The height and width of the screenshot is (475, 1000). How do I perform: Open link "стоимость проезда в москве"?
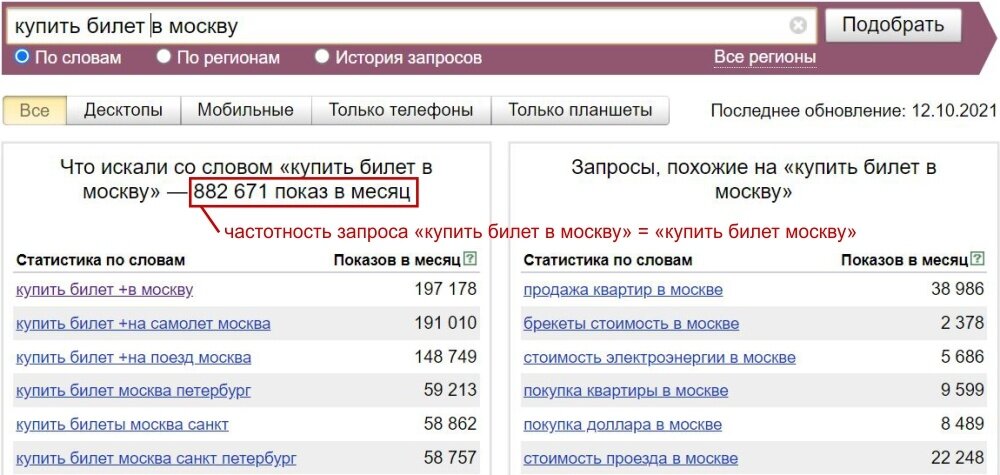click(631, 458)
